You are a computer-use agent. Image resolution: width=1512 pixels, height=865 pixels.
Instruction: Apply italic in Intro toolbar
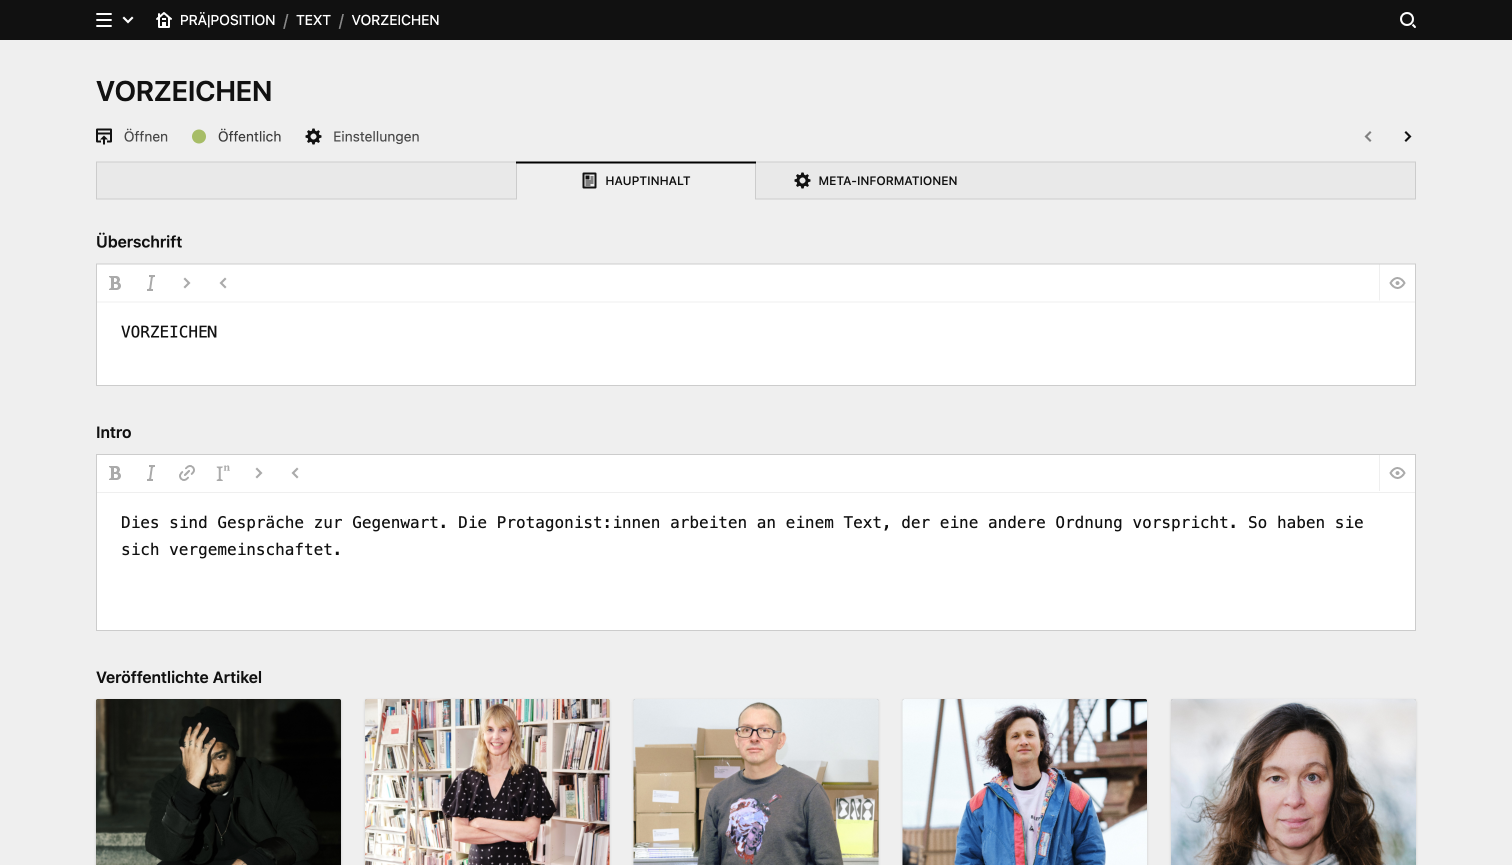click(151, 473)
